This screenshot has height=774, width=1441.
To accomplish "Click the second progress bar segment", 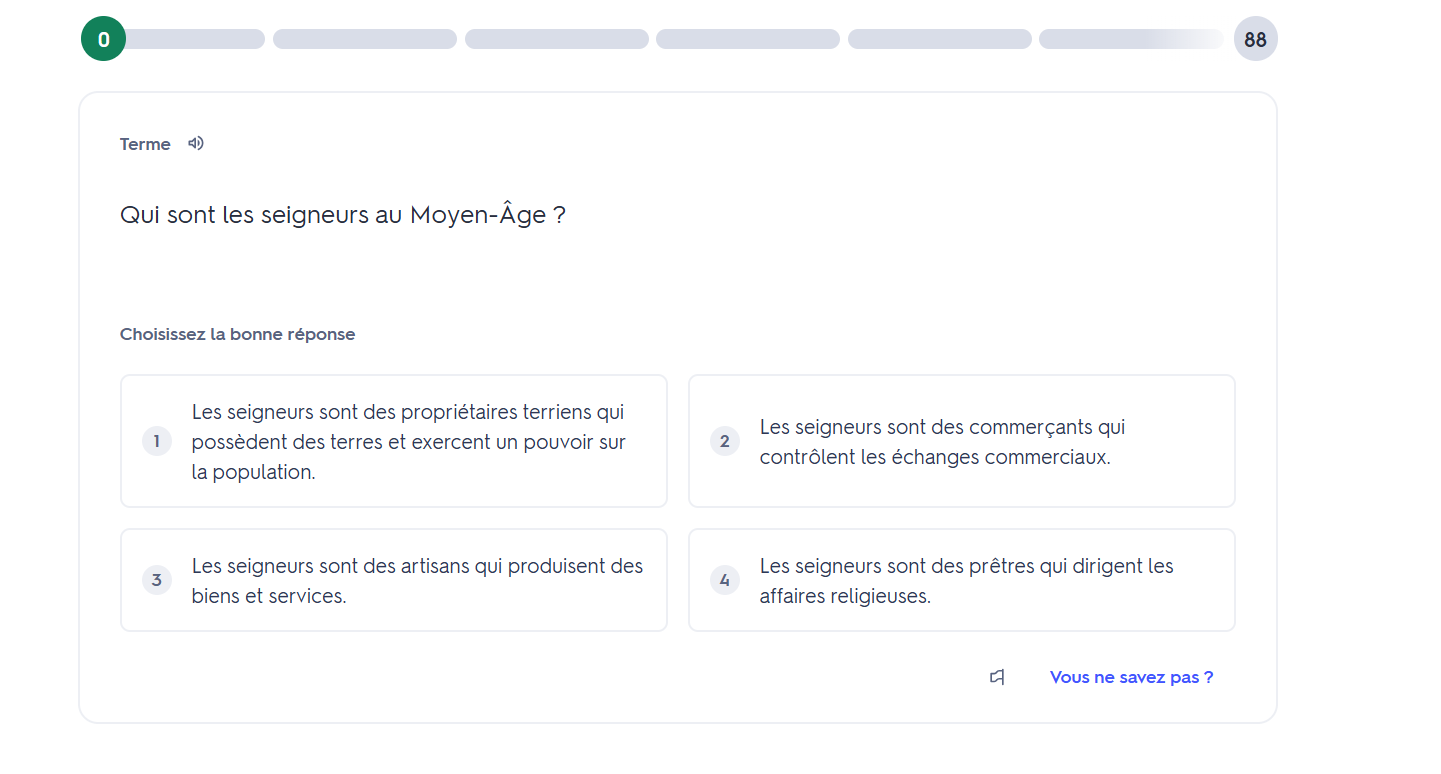I will coord(365,39).
